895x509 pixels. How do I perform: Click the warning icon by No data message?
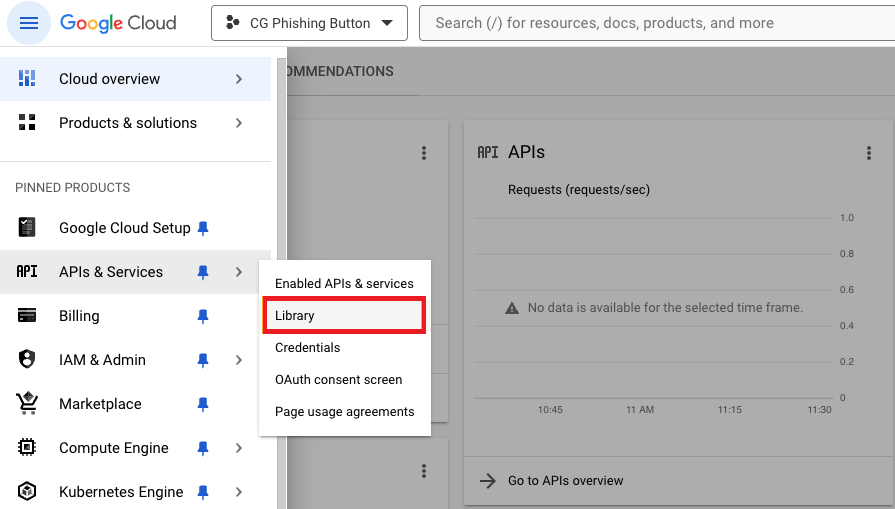coord(512,308)
